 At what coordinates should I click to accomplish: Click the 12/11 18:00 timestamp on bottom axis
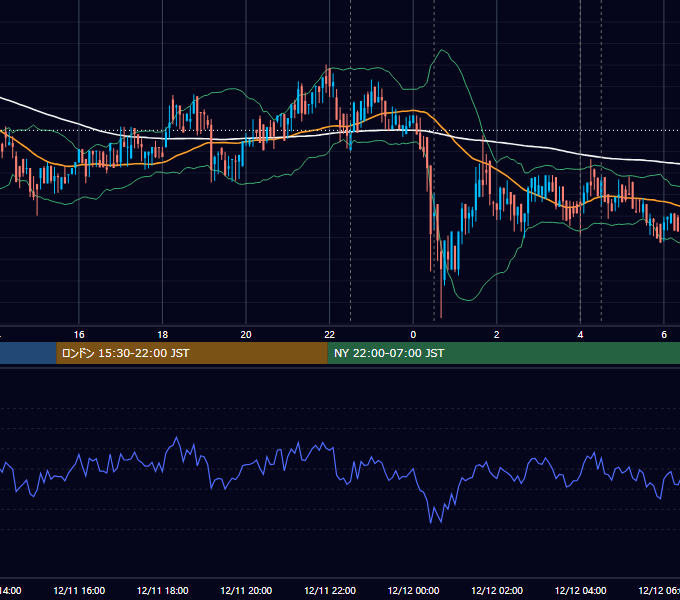[x=163, y=590]
